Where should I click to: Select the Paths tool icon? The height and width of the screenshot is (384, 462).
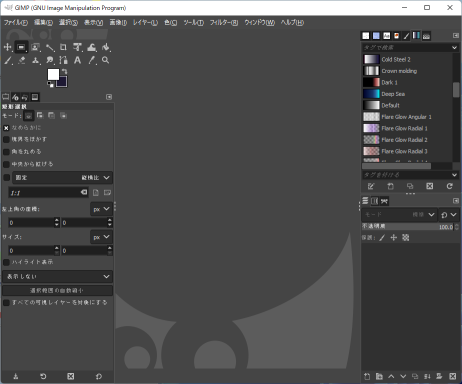tap(63, 60)
